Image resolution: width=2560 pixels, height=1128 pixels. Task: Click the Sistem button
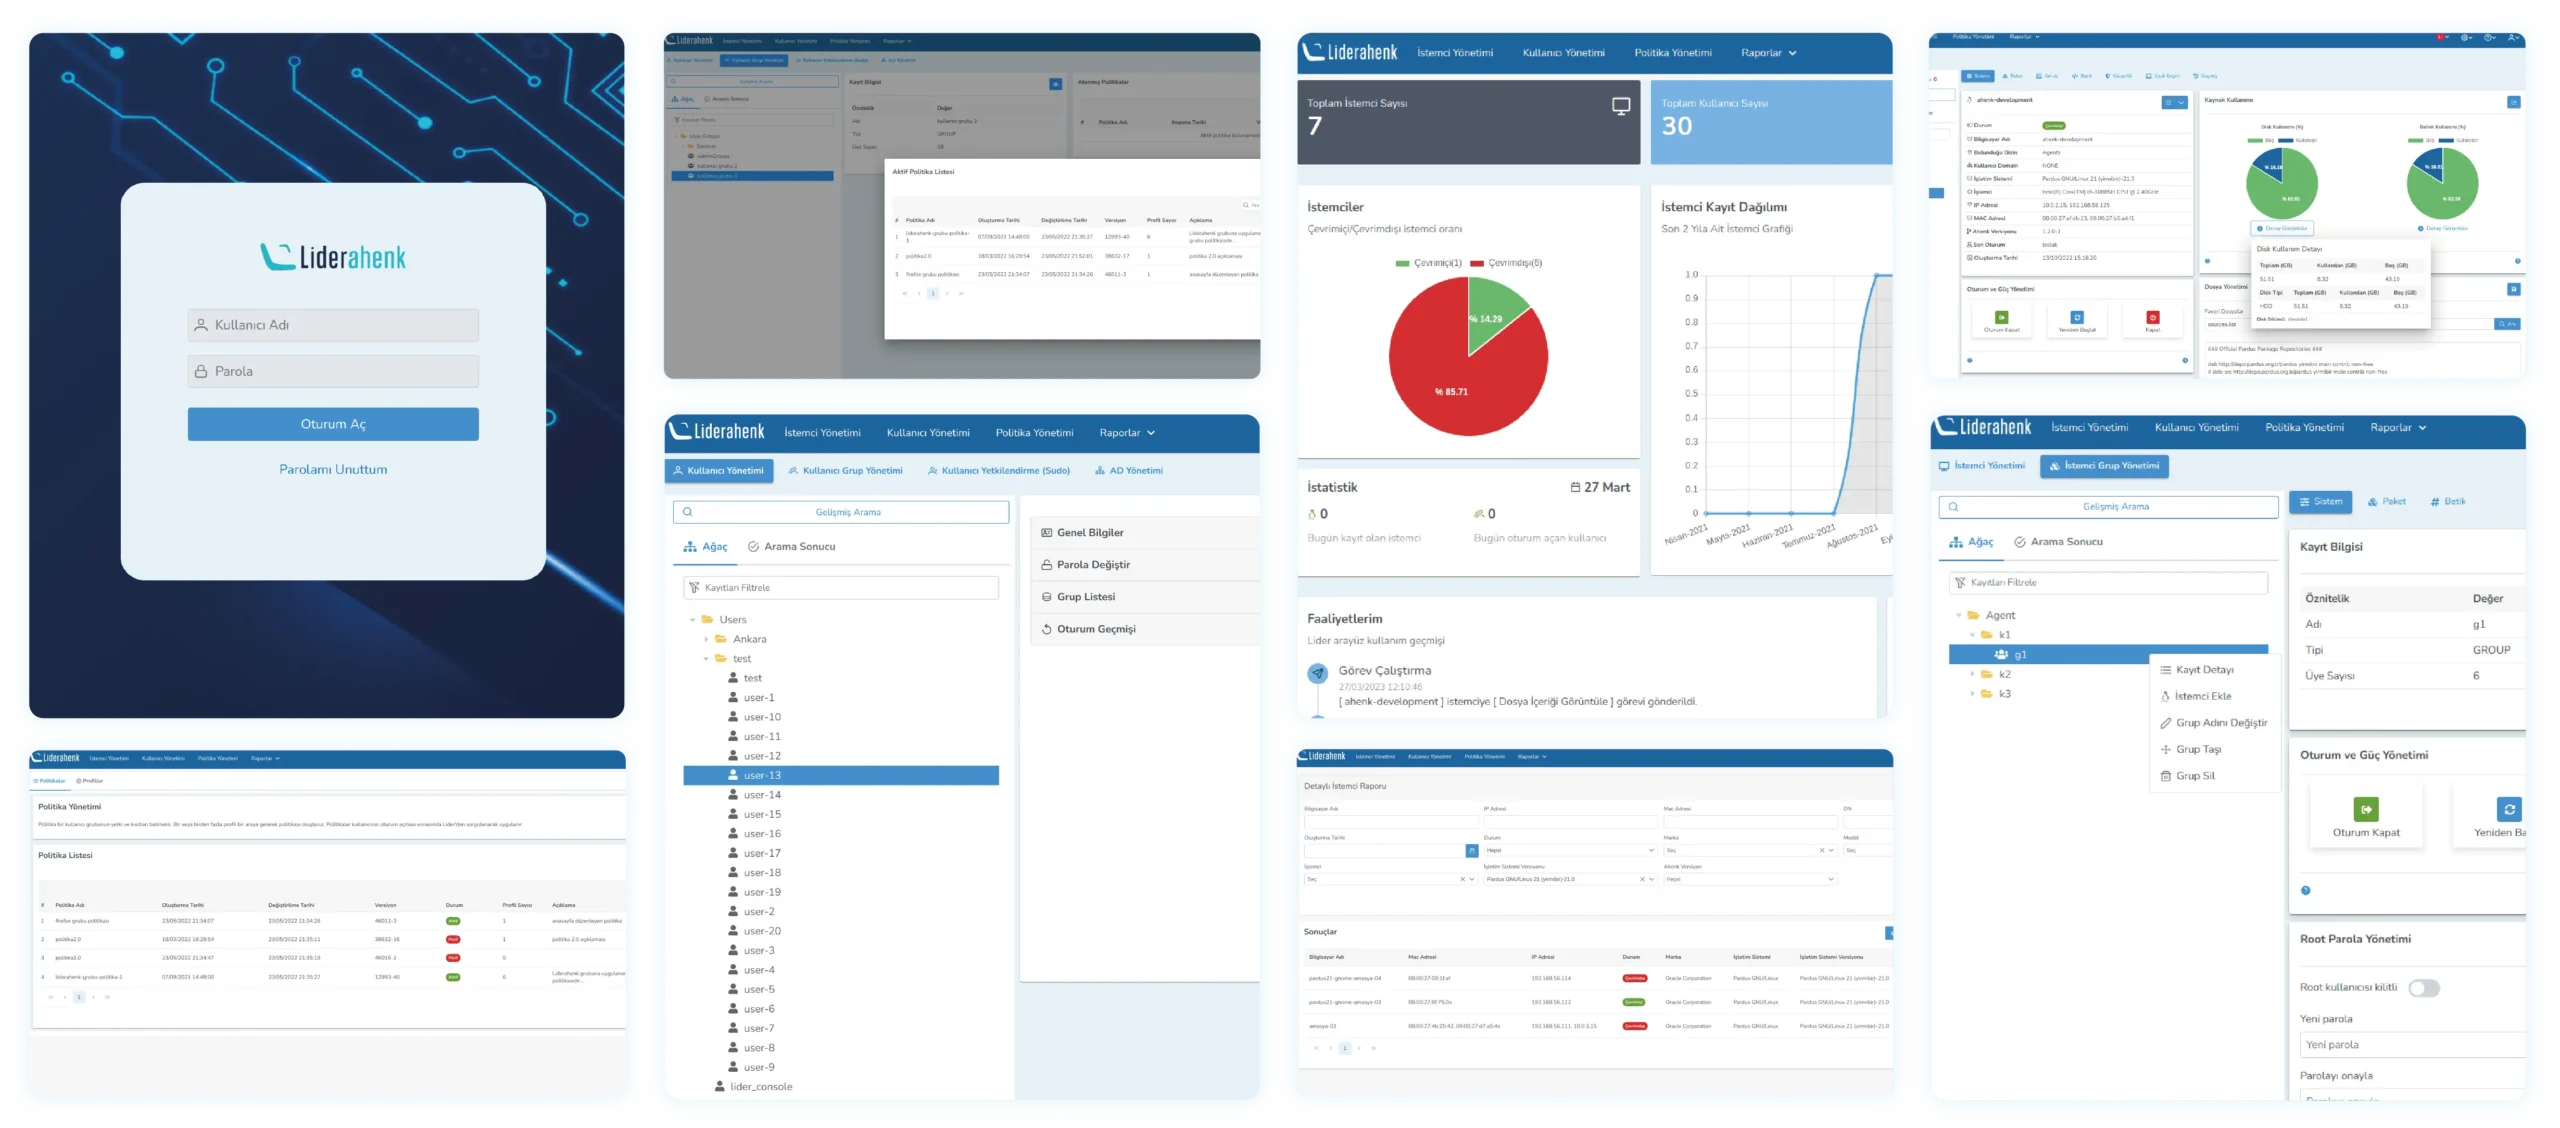point(2320,502)
